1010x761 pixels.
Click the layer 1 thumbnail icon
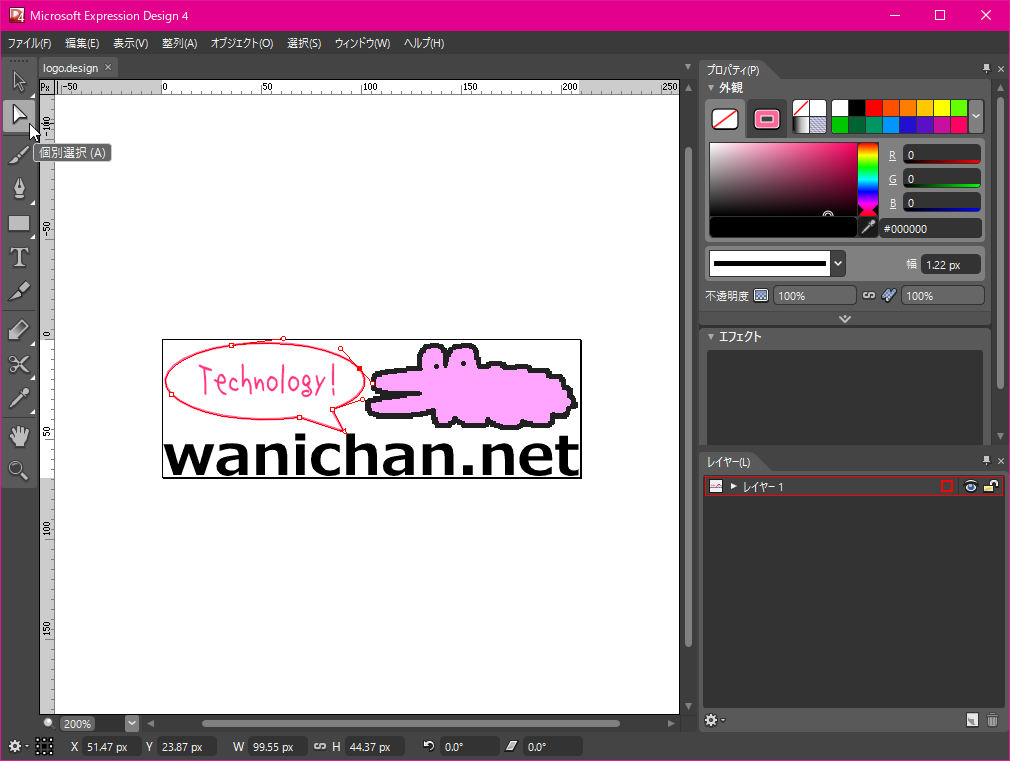pos(716,486)
